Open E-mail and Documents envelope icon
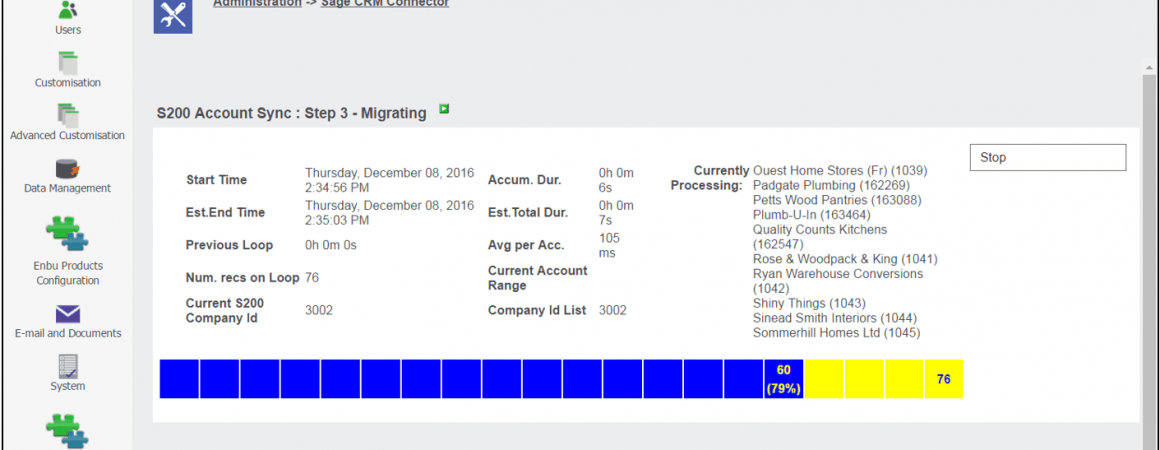Image resolution: width=1160 pixels, height=450 pixels. [68, 314]
